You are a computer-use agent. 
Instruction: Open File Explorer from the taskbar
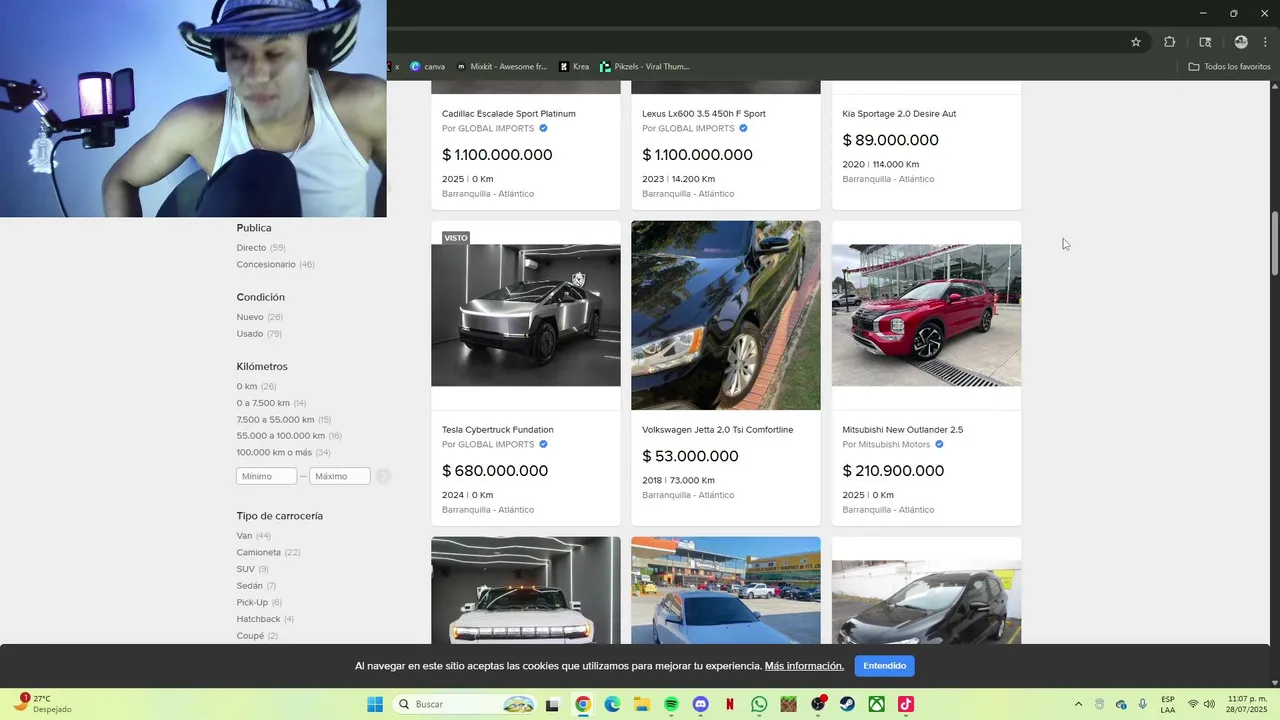(x=642, y=704)
